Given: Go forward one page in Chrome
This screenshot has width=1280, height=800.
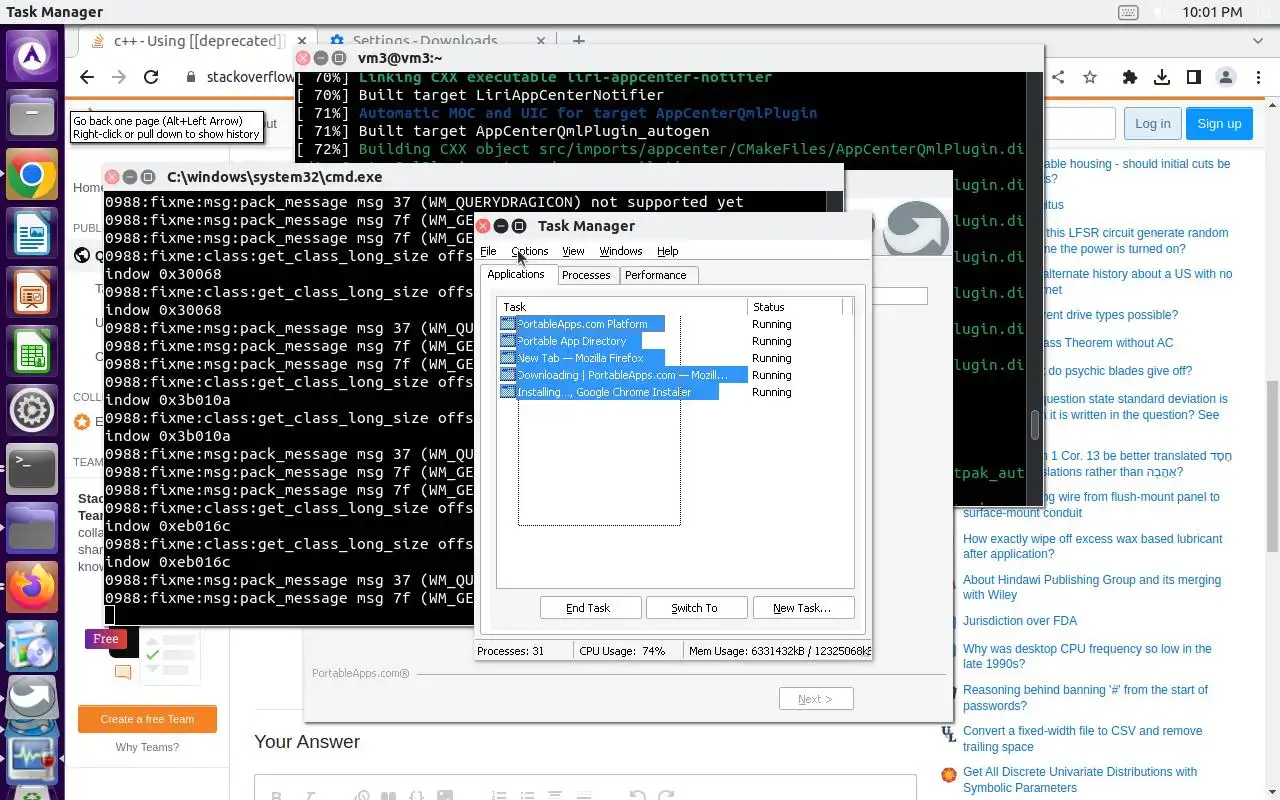Looking at the screenshot, I should (x=119, y=77).
